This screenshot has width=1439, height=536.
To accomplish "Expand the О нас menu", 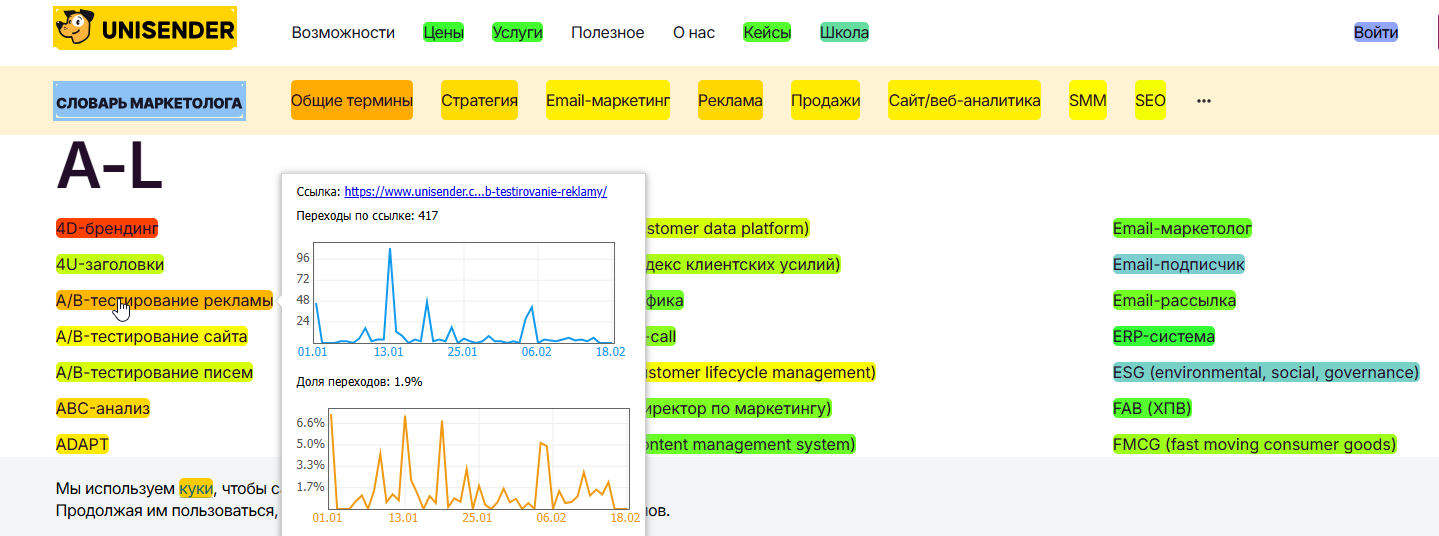I will (694, 33).
